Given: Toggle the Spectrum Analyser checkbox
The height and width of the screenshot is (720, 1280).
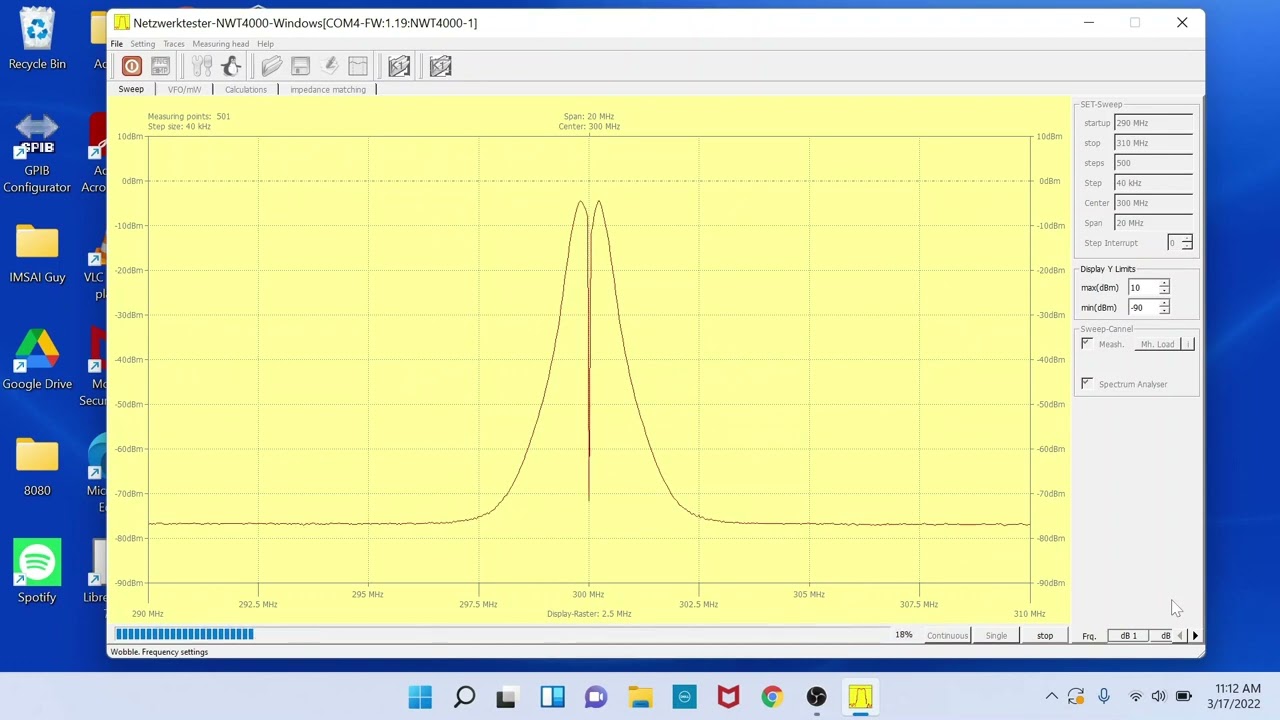Looking at the screenshot, I should click(x=1087, y=384).
